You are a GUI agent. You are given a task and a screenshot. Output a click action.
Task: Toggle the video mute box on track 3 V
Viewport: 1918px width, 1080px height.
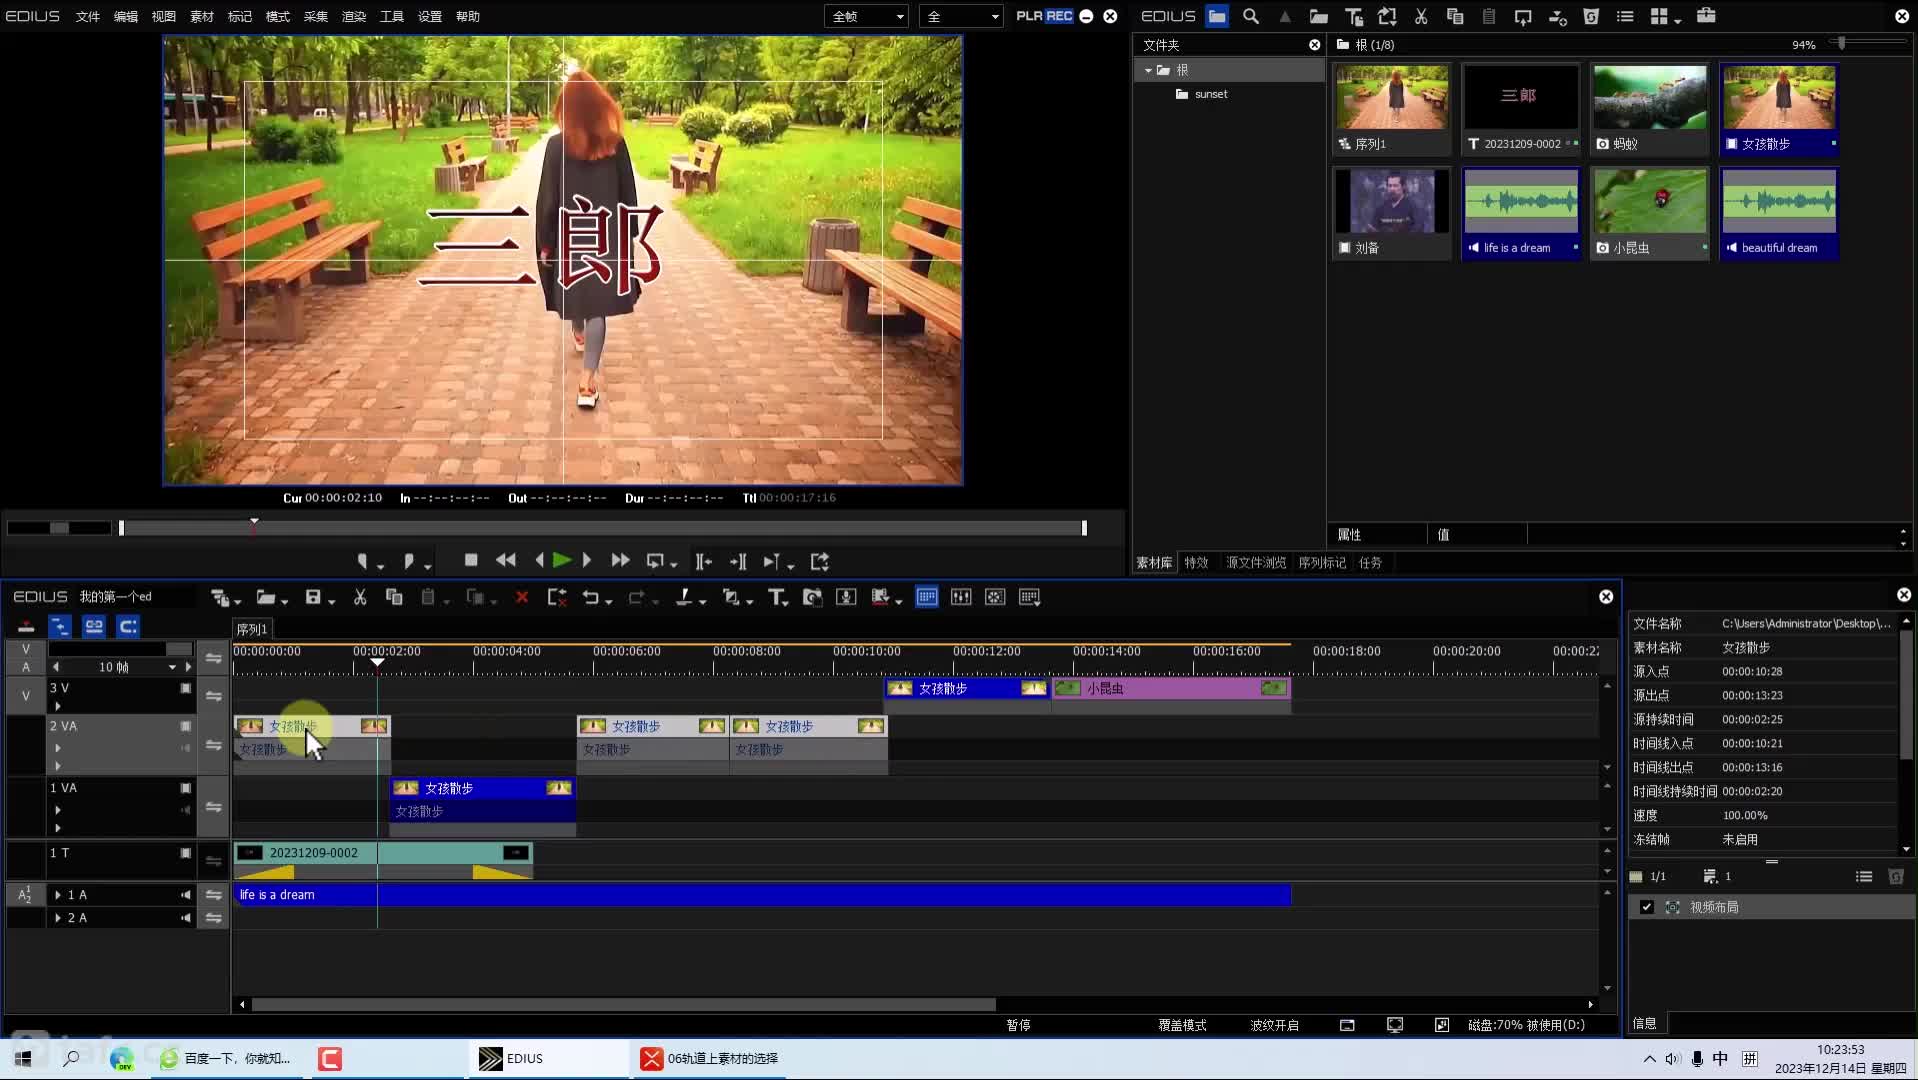(x=185, y=688)
